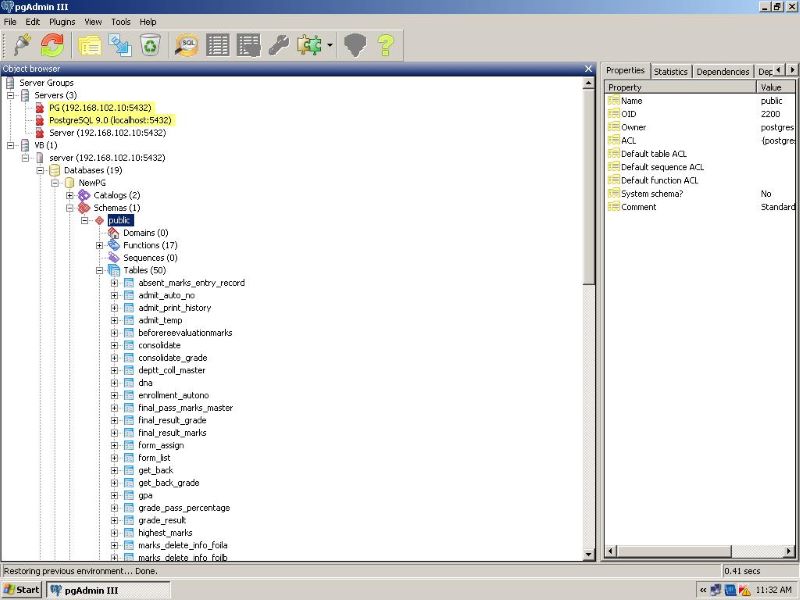Image resolution: width=800 pixels, height=600 pixels.
Task: Add a connection to a server
Action: click(x=21, y=44)
